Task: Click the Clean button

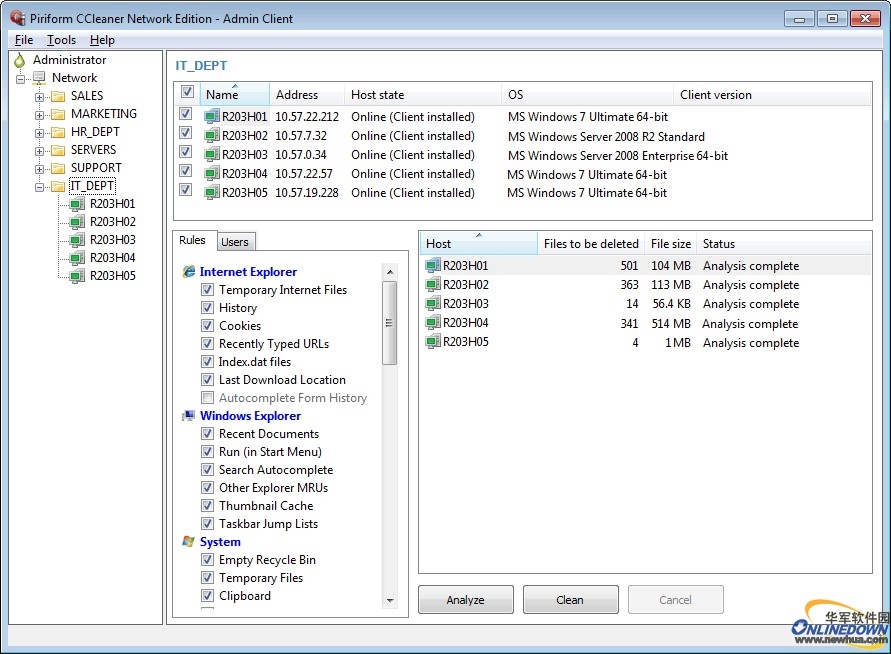Action: point(570,600)
